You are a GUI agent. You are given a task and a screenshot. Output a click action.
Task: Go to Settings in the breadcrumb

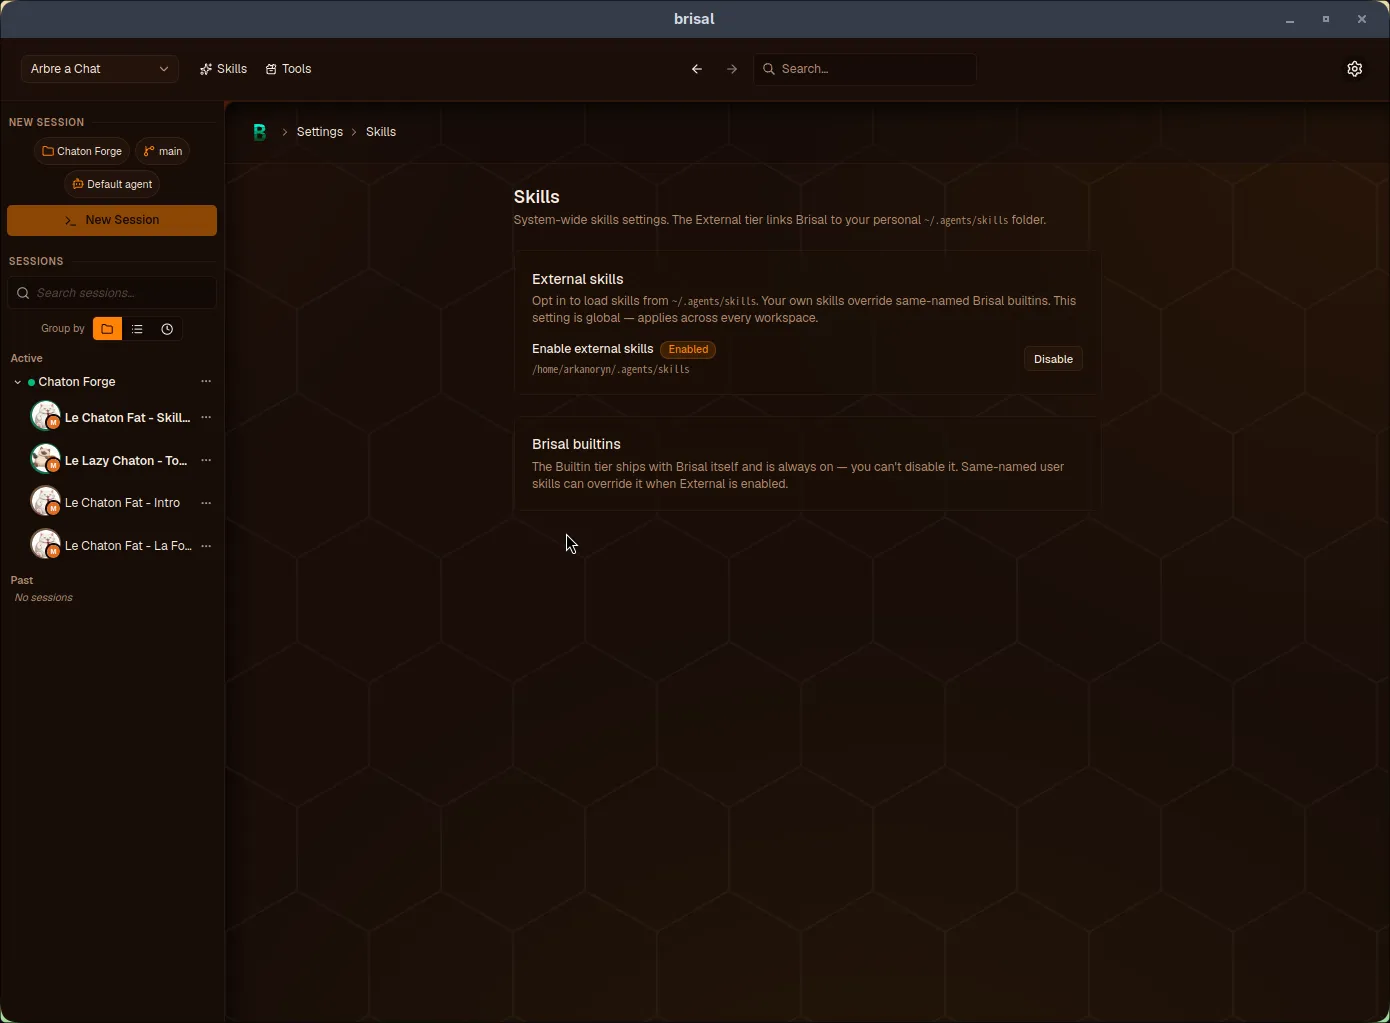click(x=320, y=132)
